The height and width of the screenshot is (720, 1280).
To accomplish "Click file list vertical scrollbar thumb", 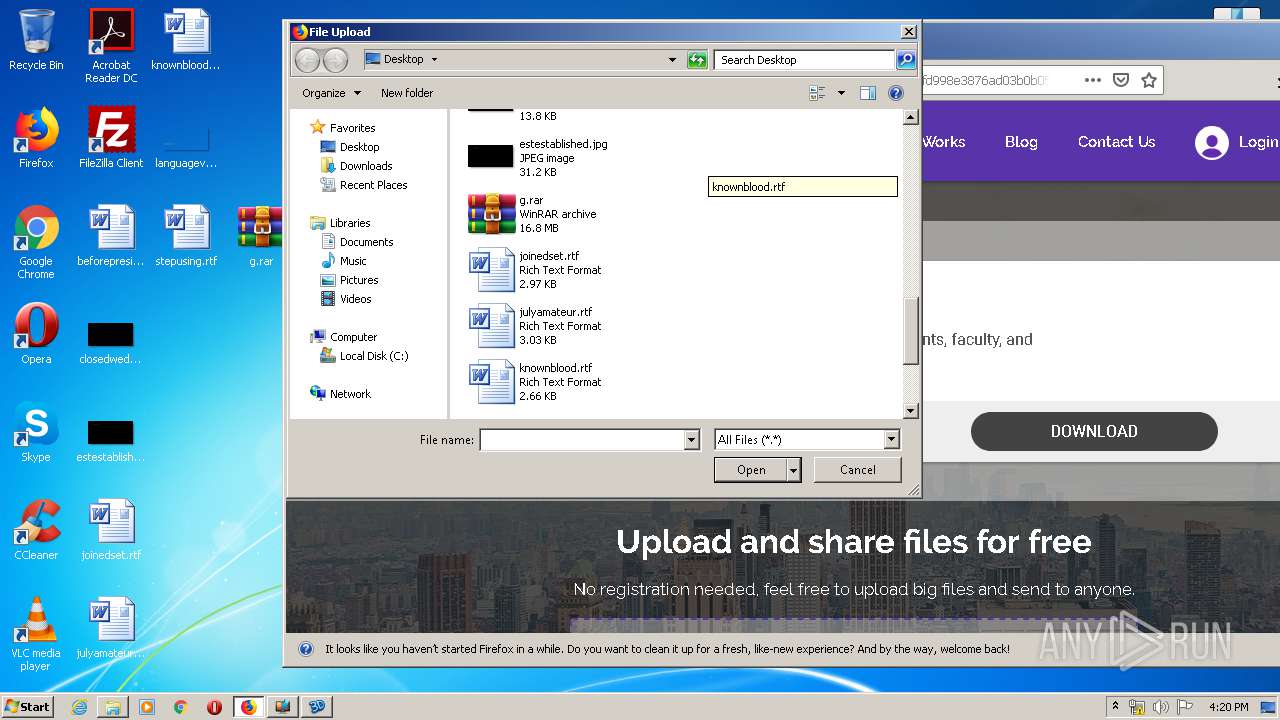I will tap(910, 331).
